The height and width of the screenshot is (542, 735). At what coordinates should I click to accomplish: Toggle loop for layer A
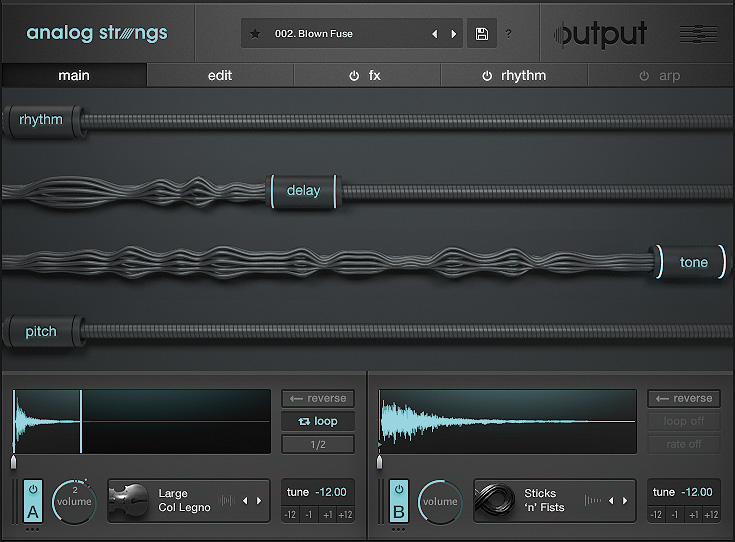318,422
